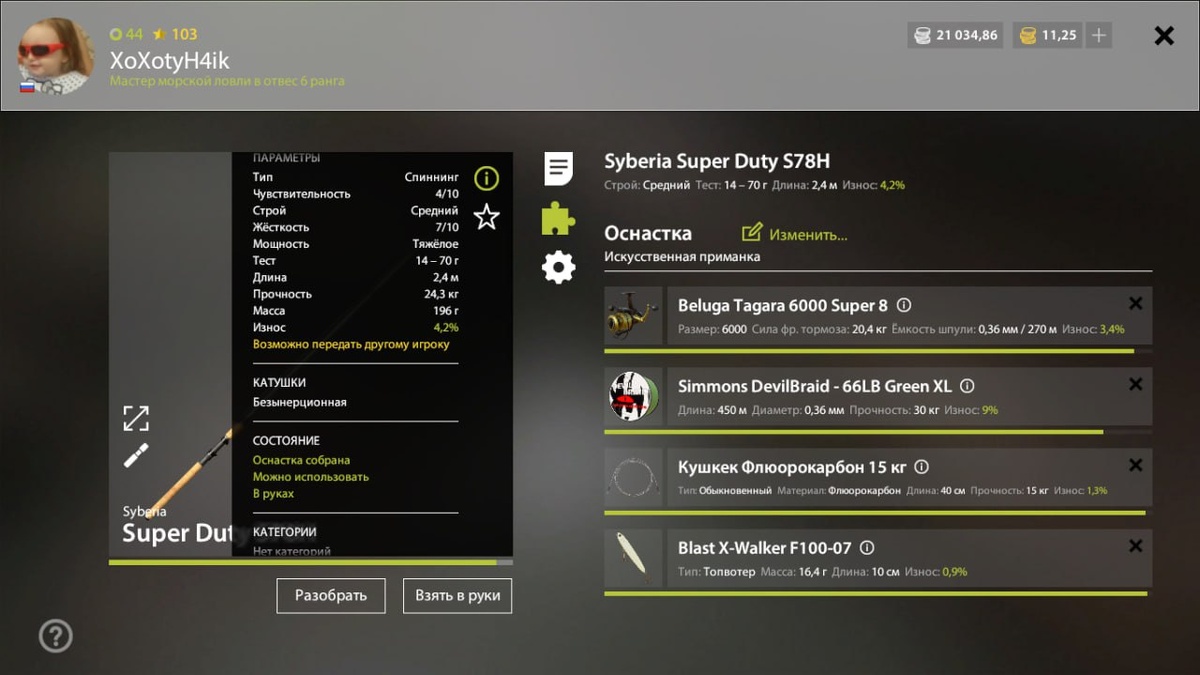The image size is (1200, 675).
Task: Click the Износ 4,2% value in parameters
Action: pos(446,327)
